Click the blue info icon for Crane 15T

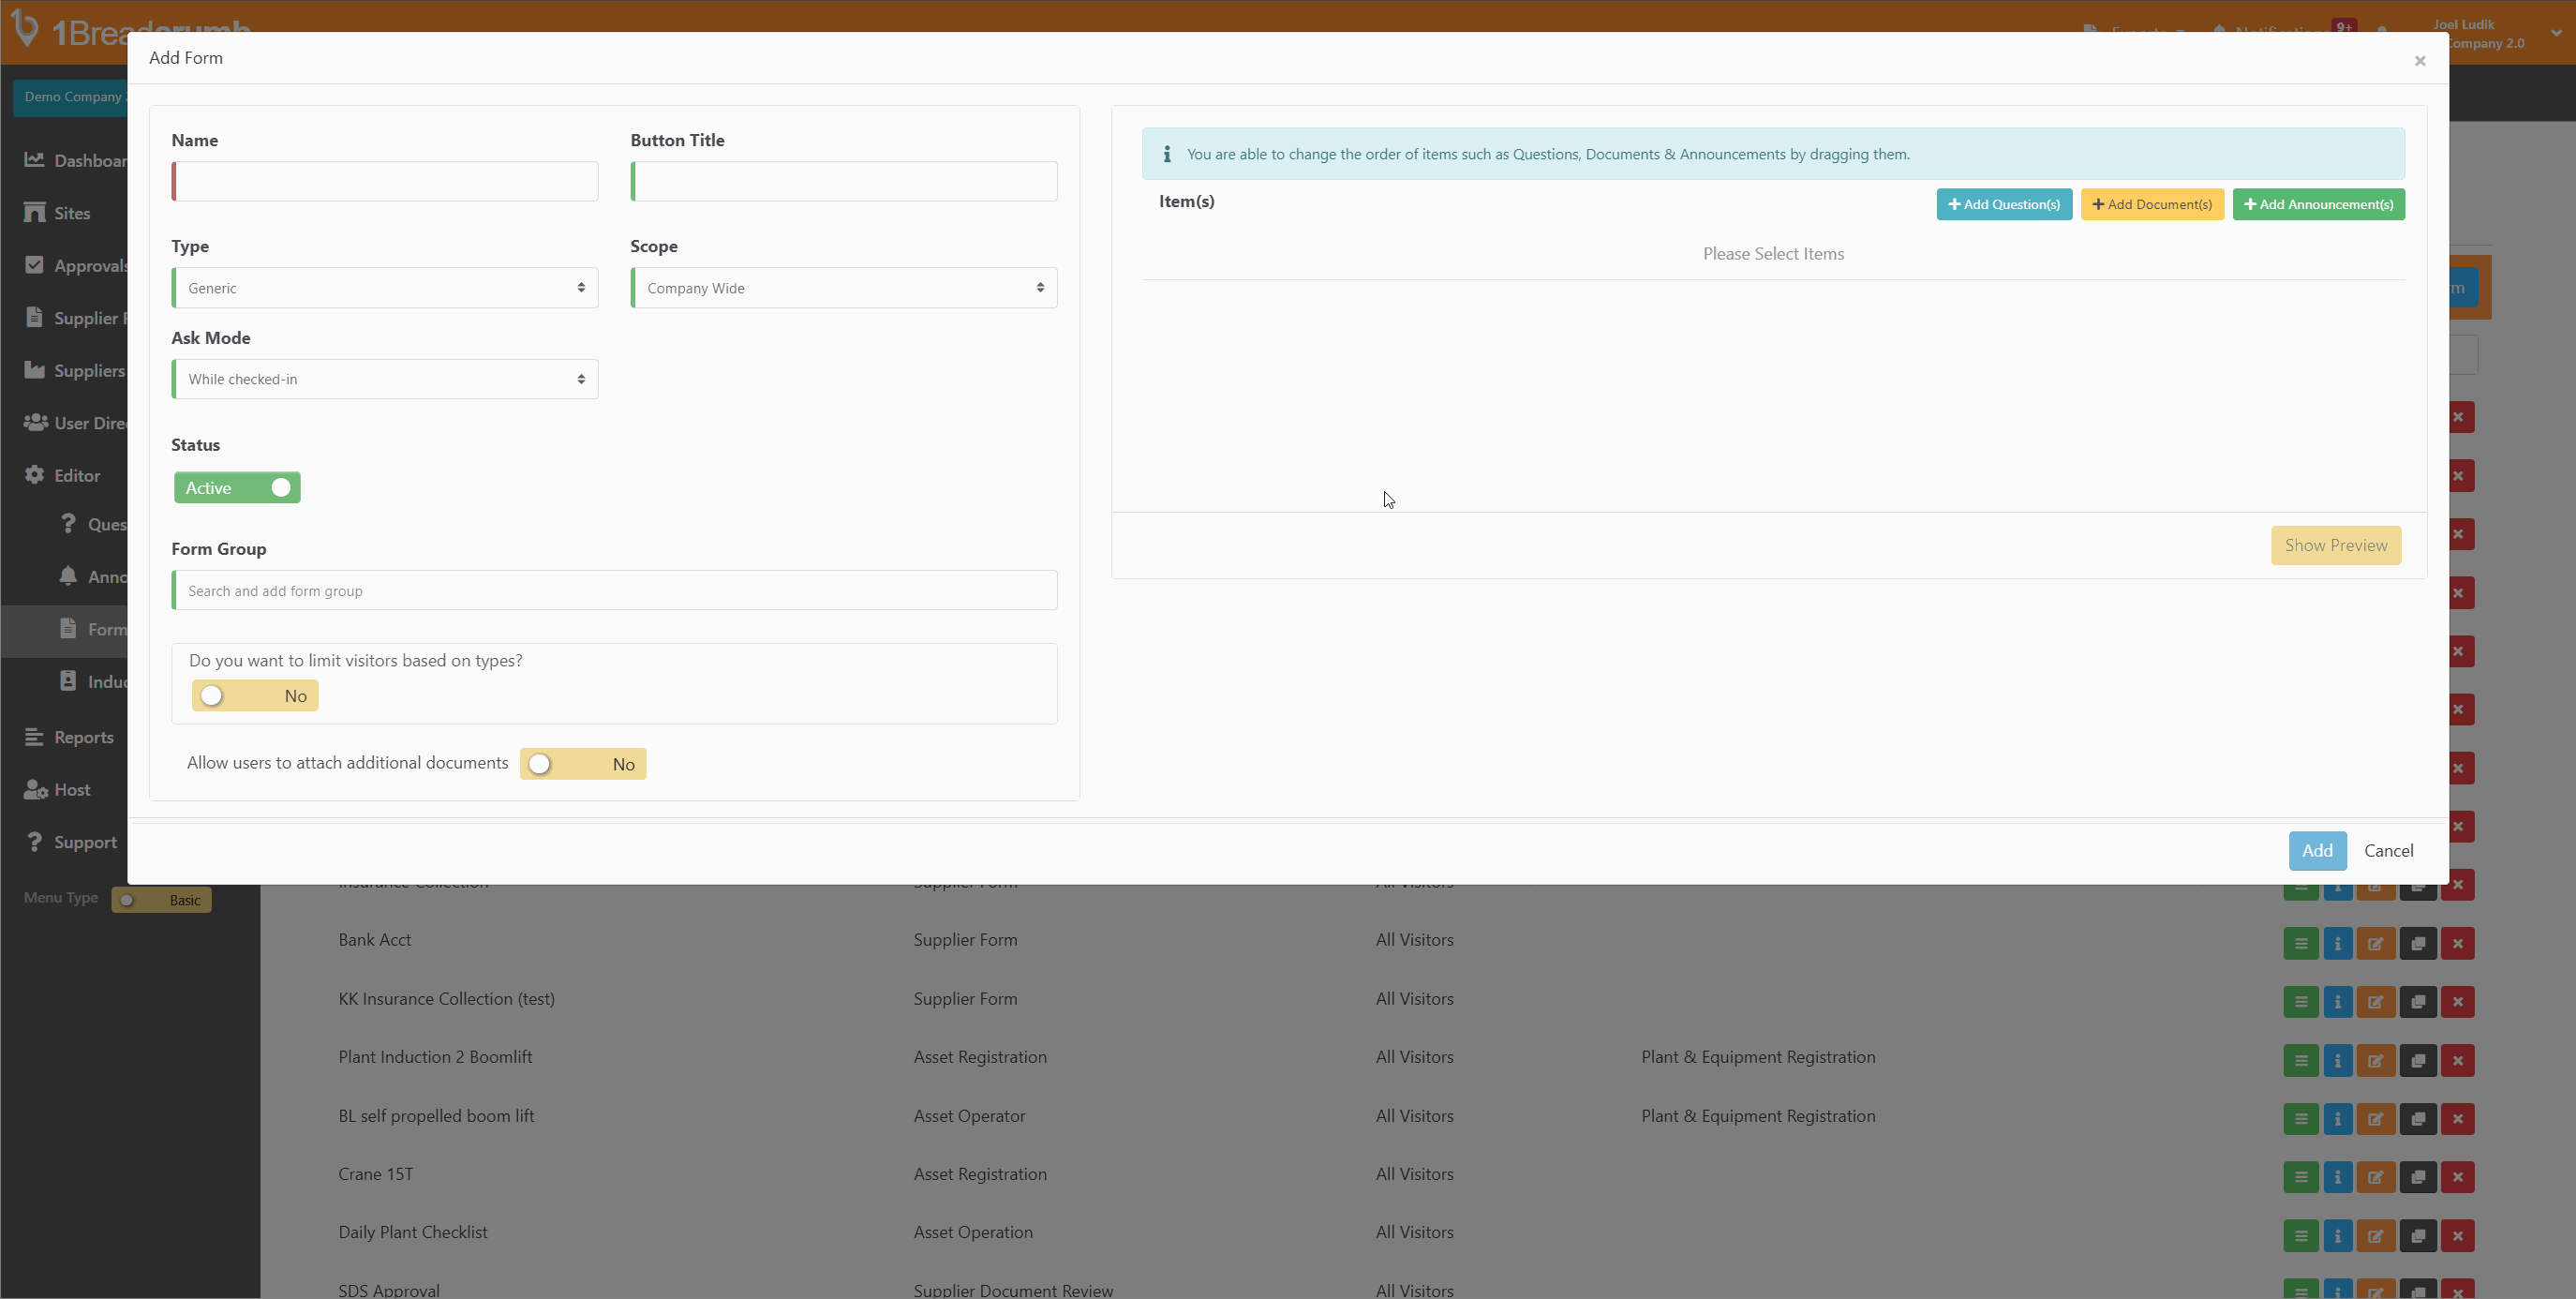tap(2338, 1177)
